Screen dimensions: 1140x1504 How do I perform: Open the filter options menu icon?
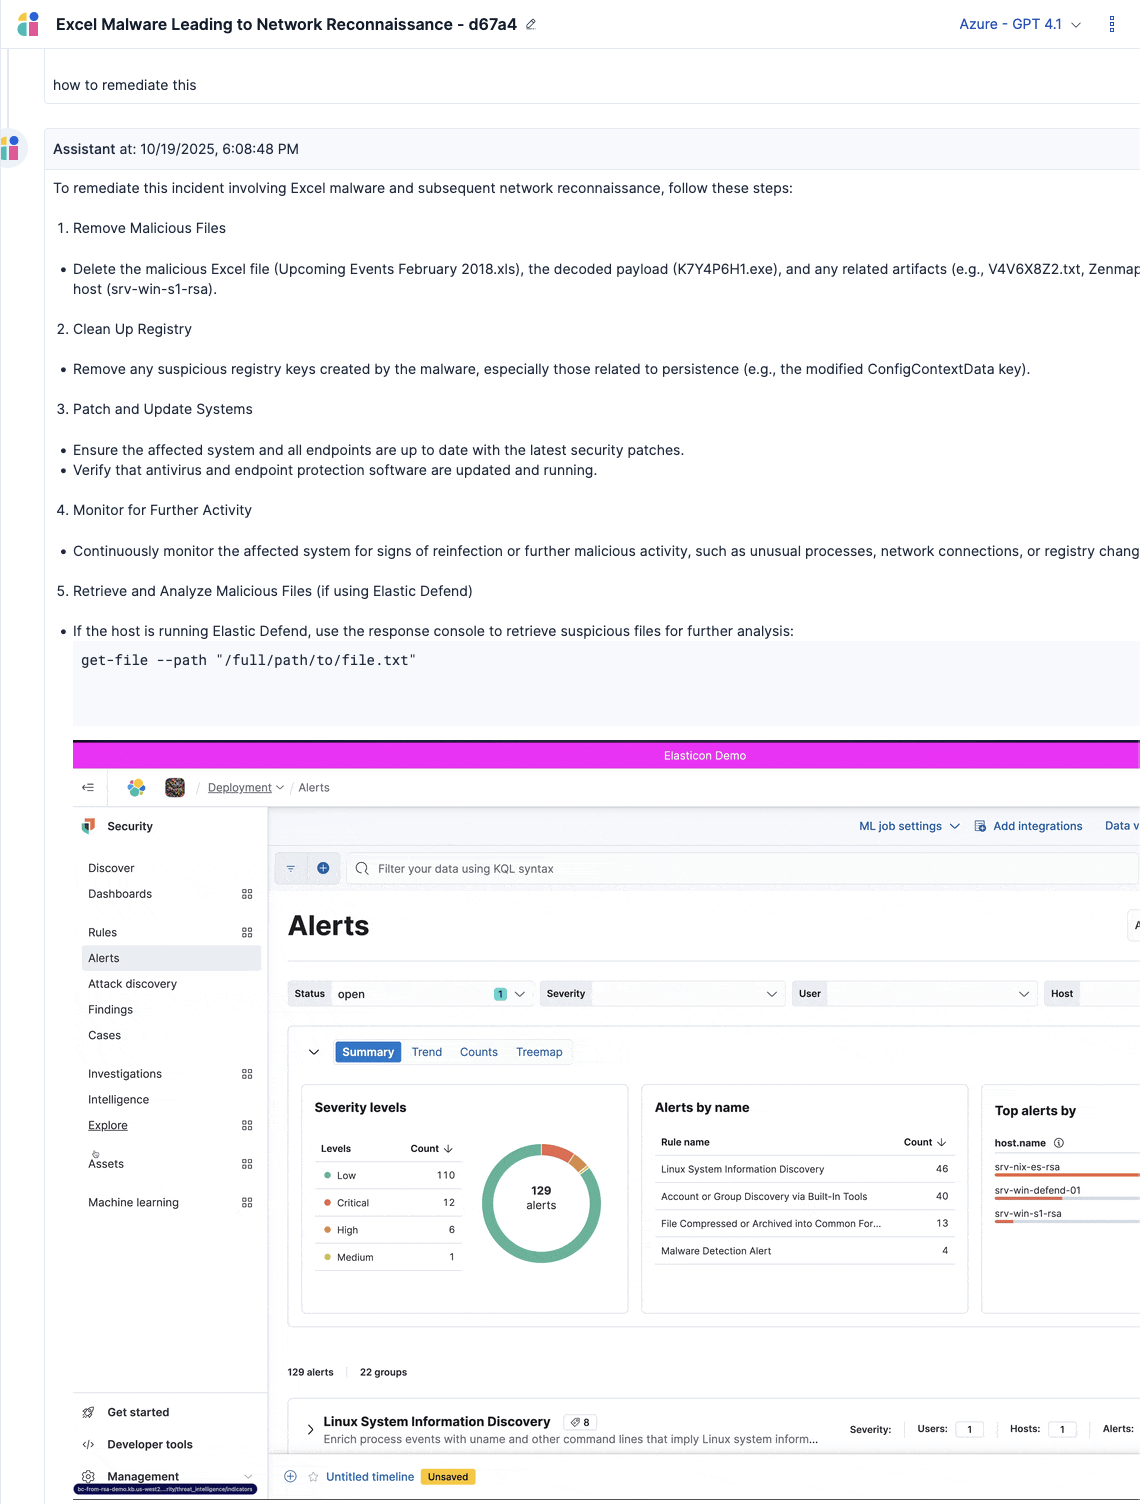coord(291,868)
